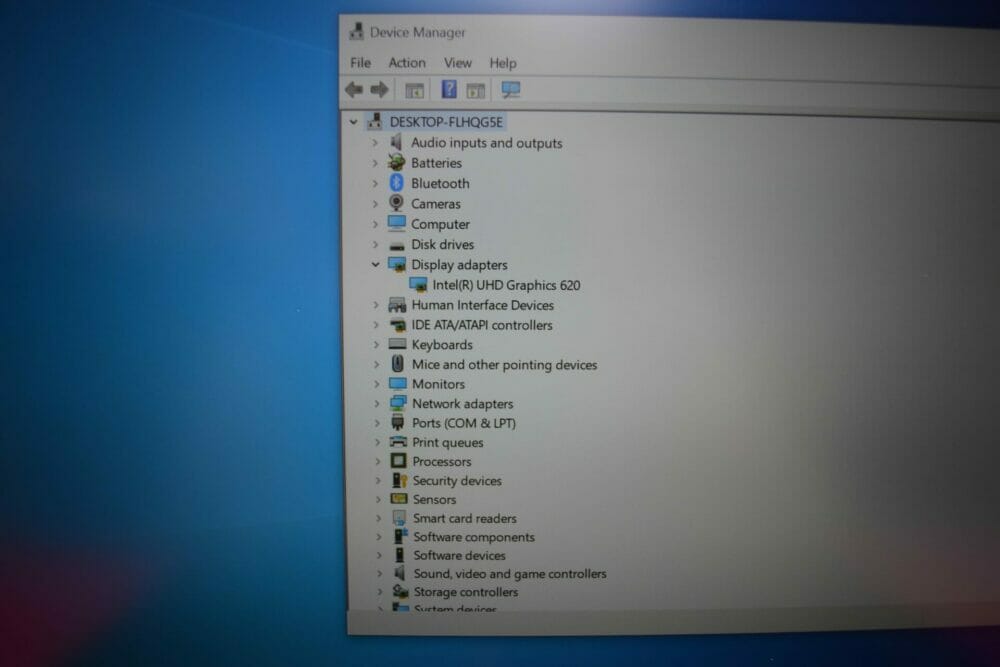Image resolution: width=1000 pixels, height=667 pixels.
Task: Select the Human Interface Devices label
Action: [482, 305]
